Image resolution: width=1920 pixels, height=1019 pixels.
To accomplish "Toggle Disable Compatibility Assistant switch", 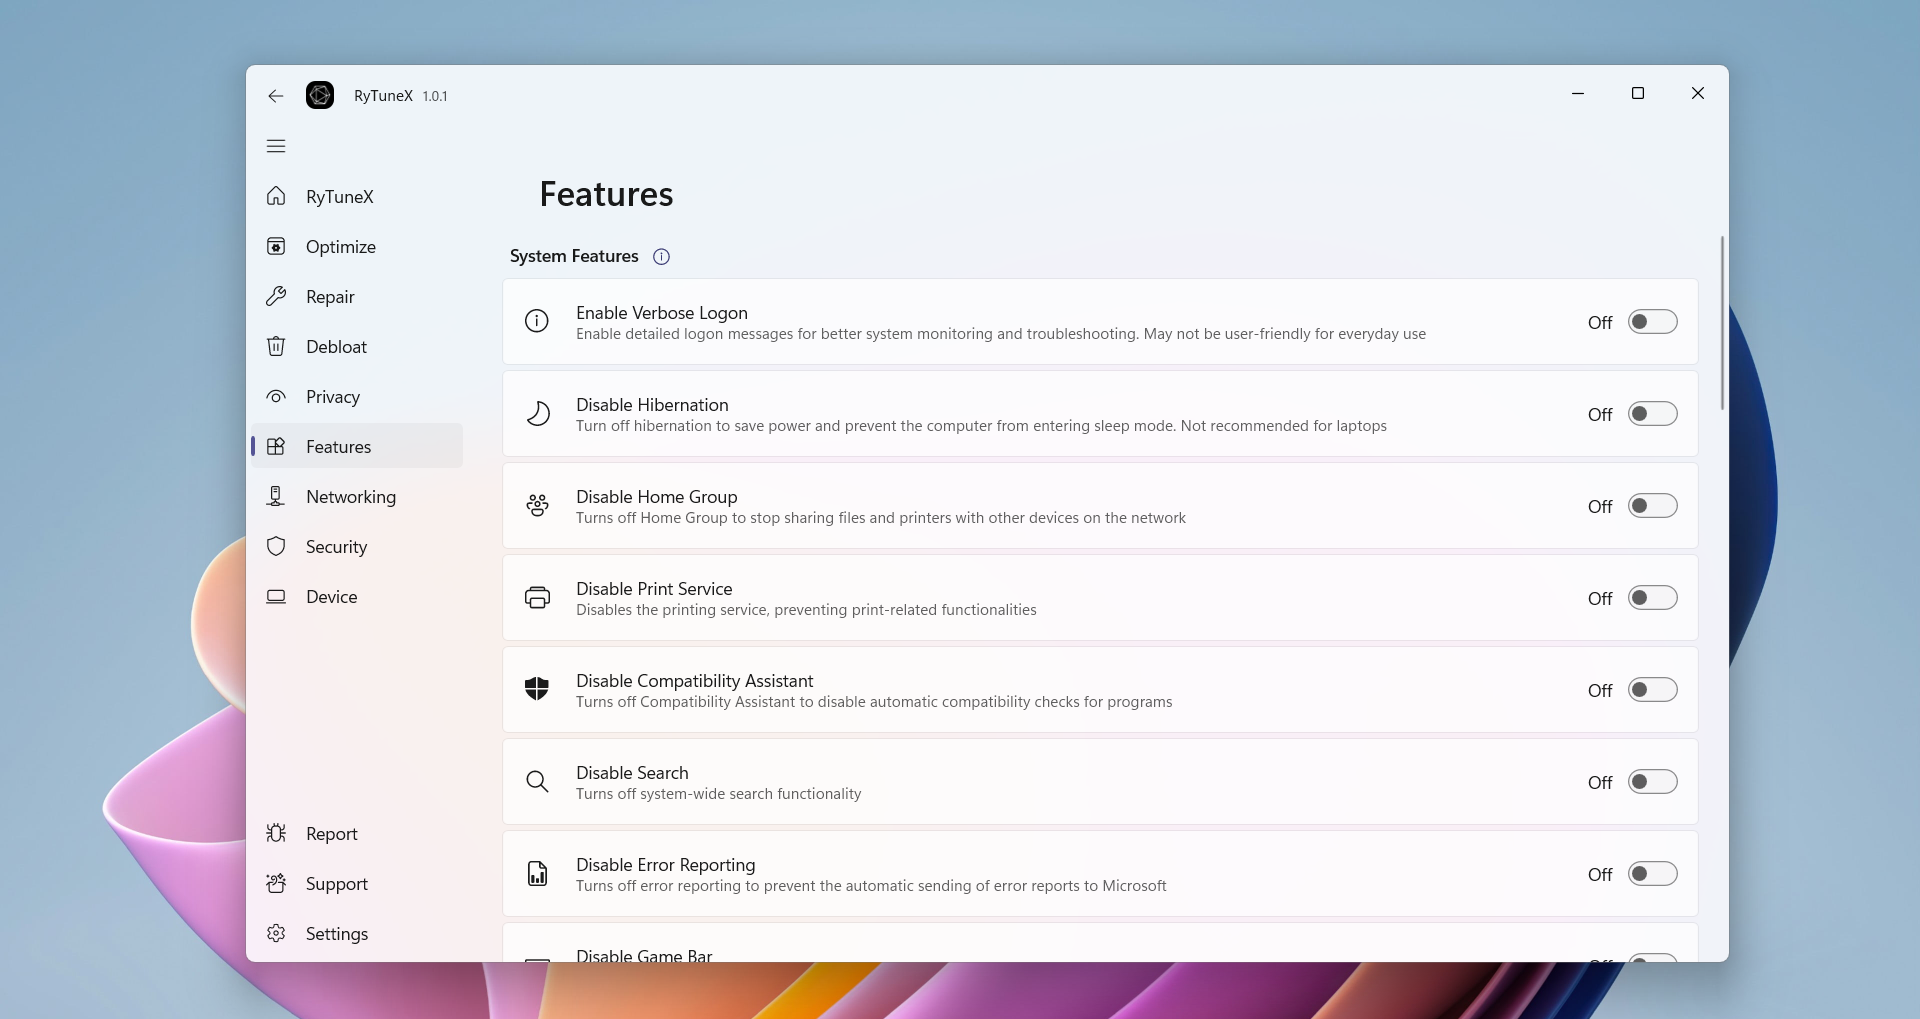I will (x=1652, y=690).
